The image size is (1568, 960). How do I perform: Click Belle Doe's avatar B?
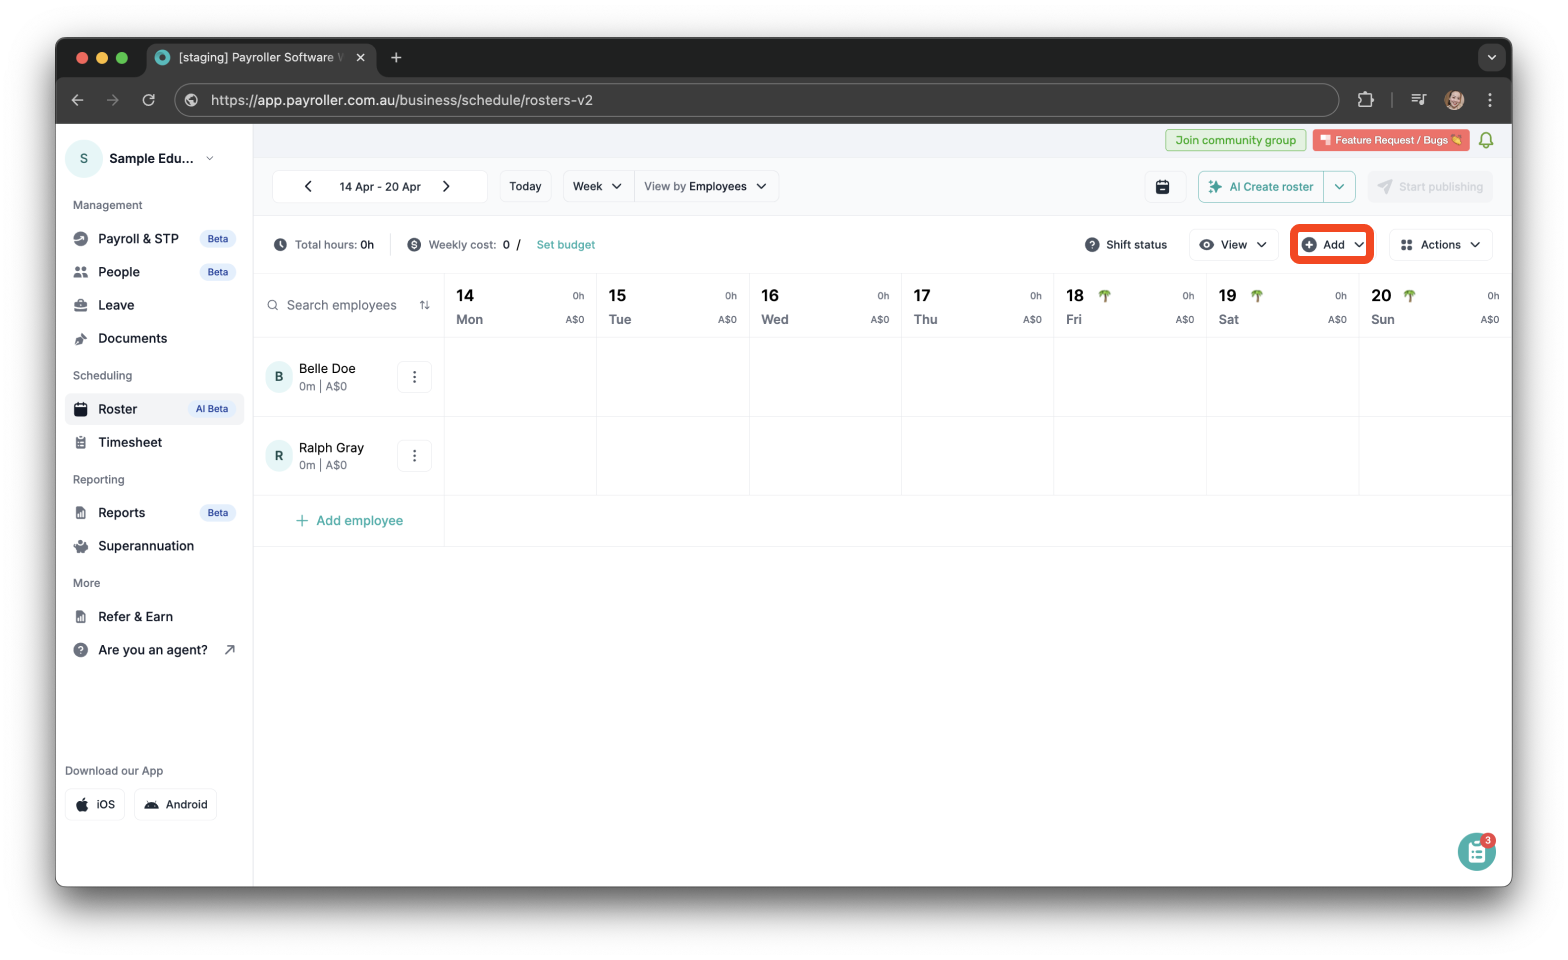tap(279, 377)
